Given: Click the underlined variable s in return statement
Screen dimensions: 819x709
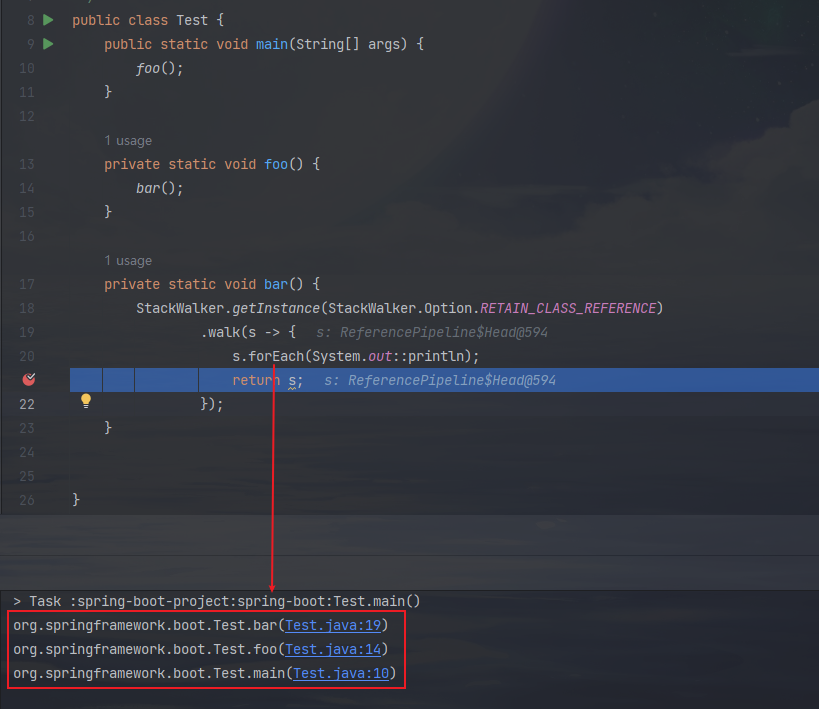Looking at the screenshot, I should coord(292,381).
